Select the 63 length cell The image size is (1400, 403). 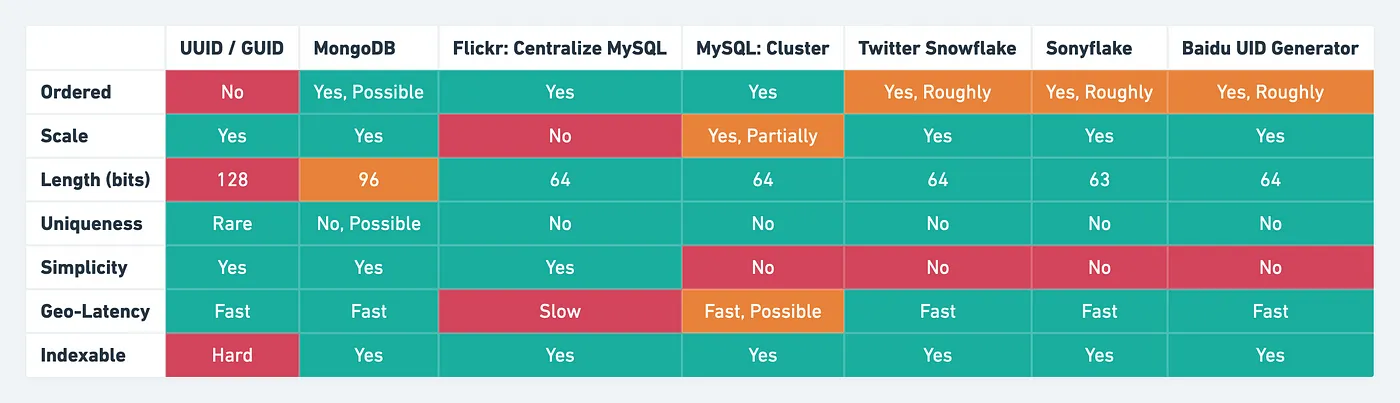pyautogui.click(x=1099, y=180)
